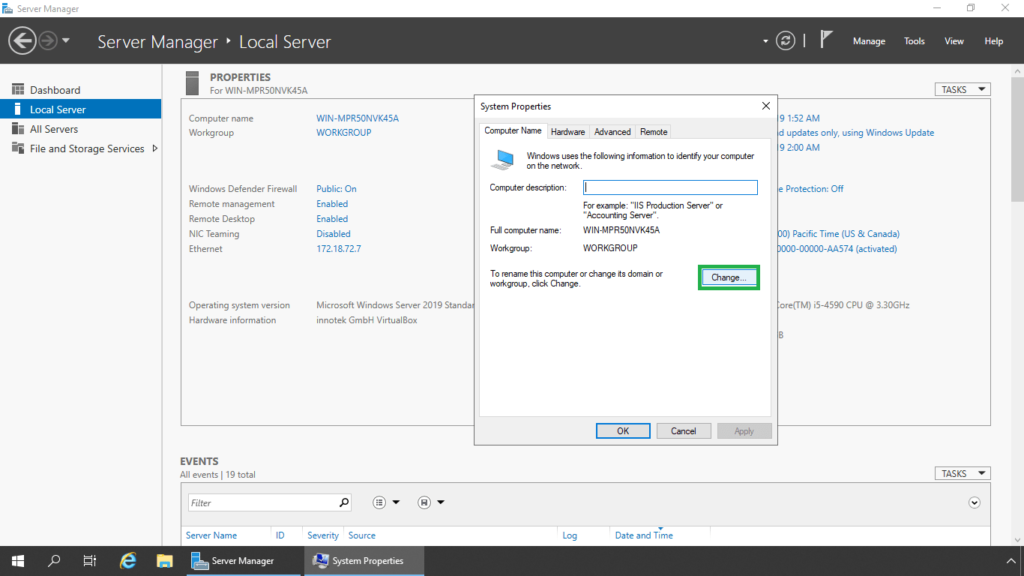
Task: Click Cancel in System Properties
Action: coord(683,431)
